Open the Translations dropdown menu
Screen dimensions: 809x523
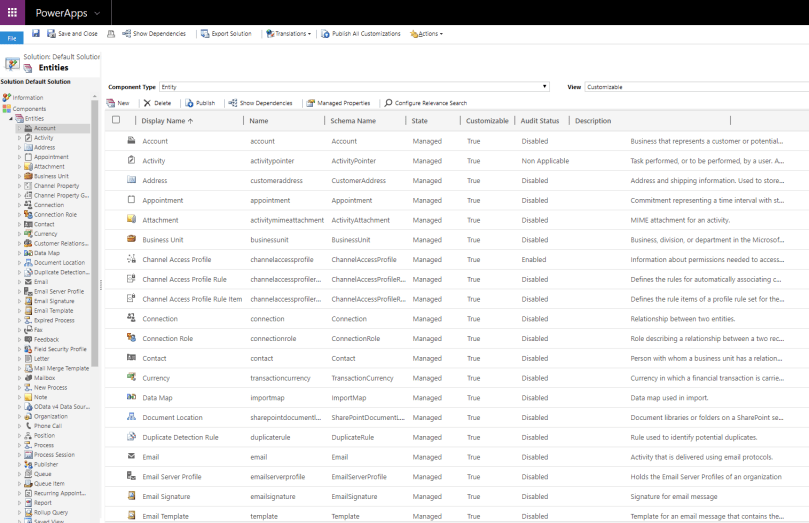[289, 33]
